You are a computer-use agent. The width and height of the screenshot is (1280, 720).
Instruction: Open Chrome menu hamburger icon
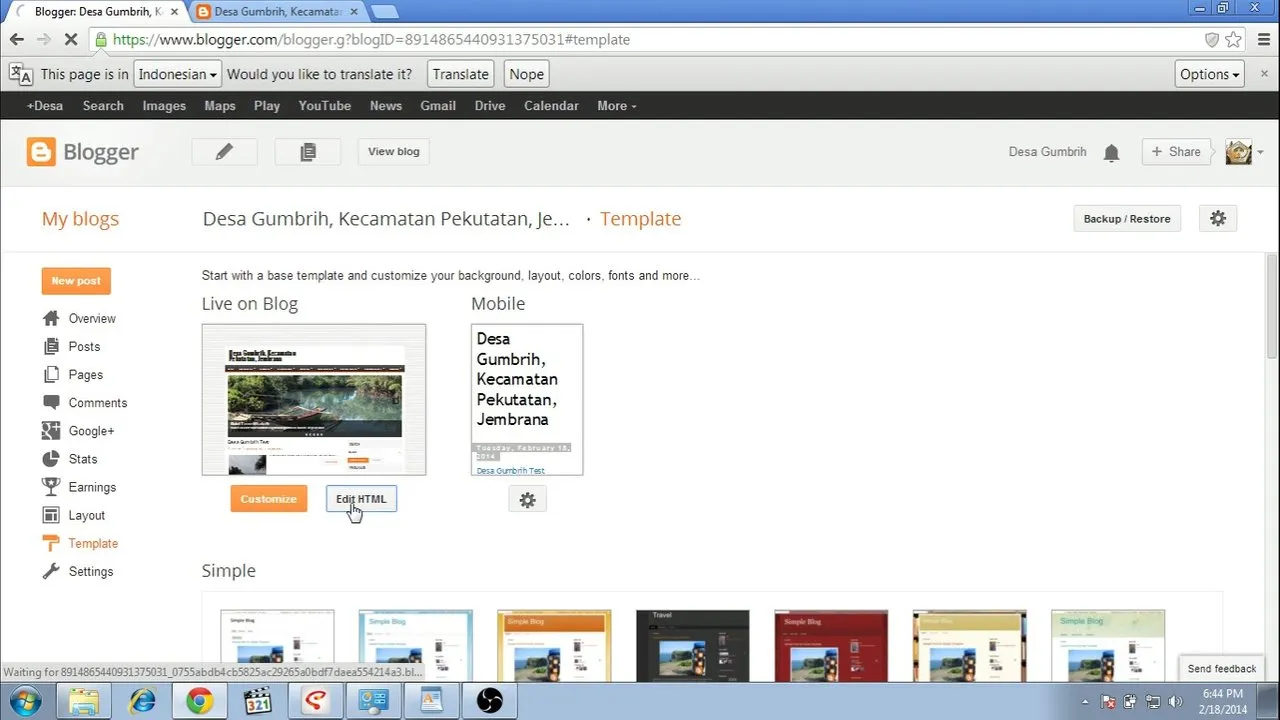click(1262, 40)
